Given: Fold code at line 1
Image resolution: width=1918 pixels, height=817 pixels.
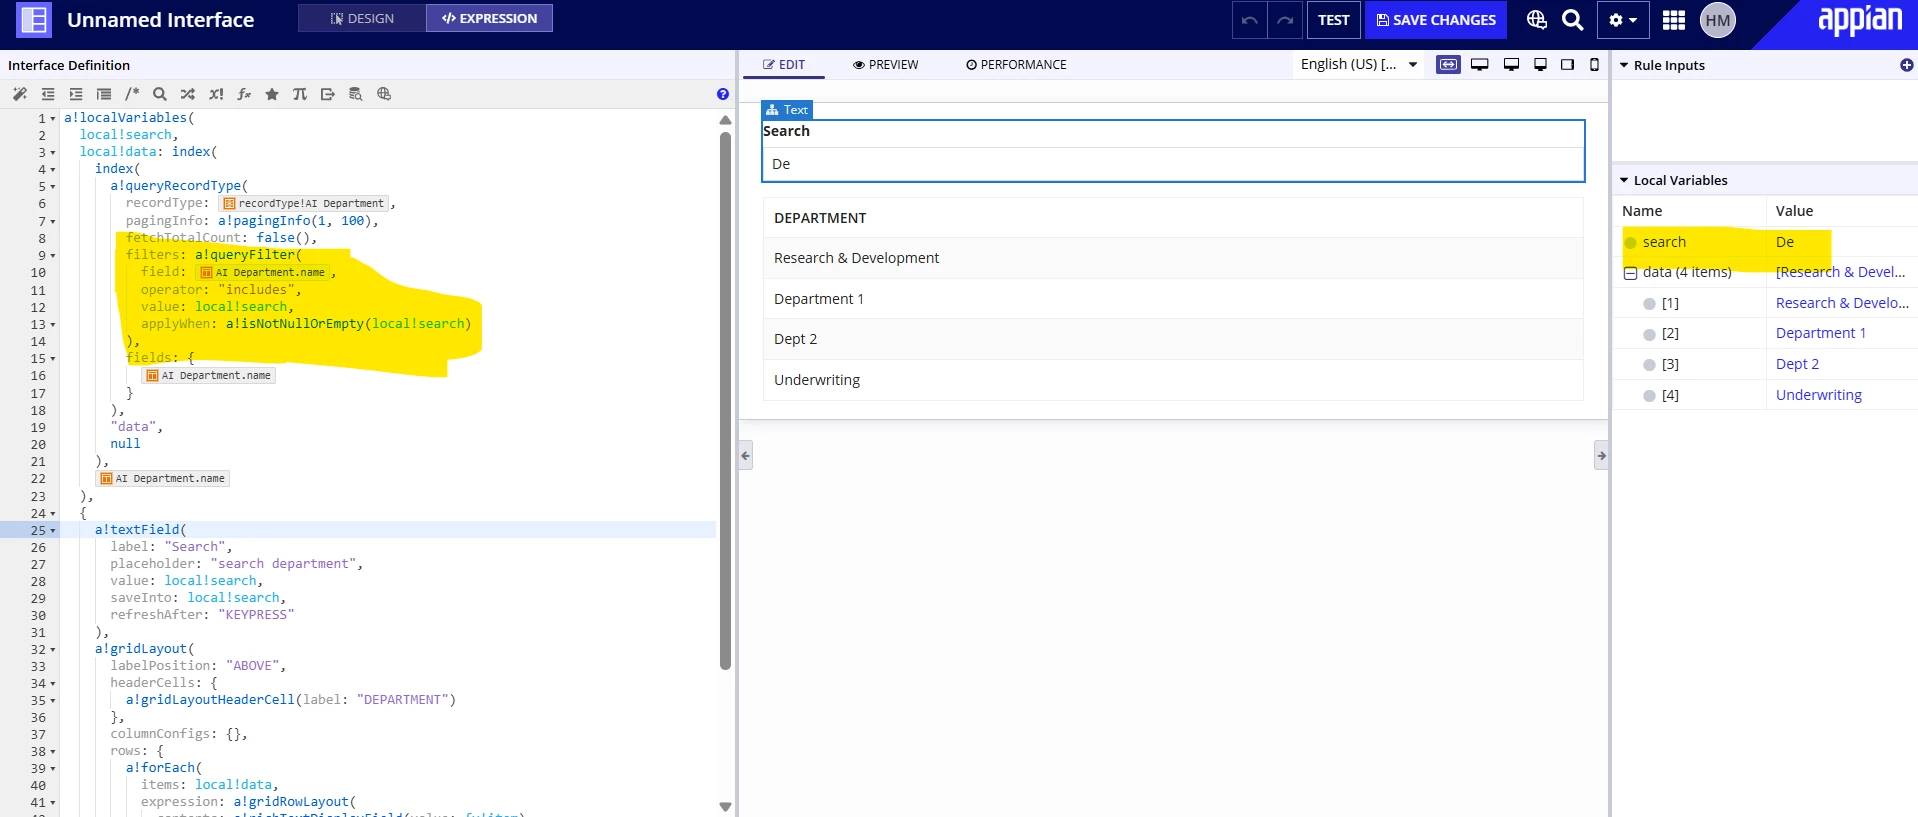Looking at the screenshot, I should pos(53,118).
